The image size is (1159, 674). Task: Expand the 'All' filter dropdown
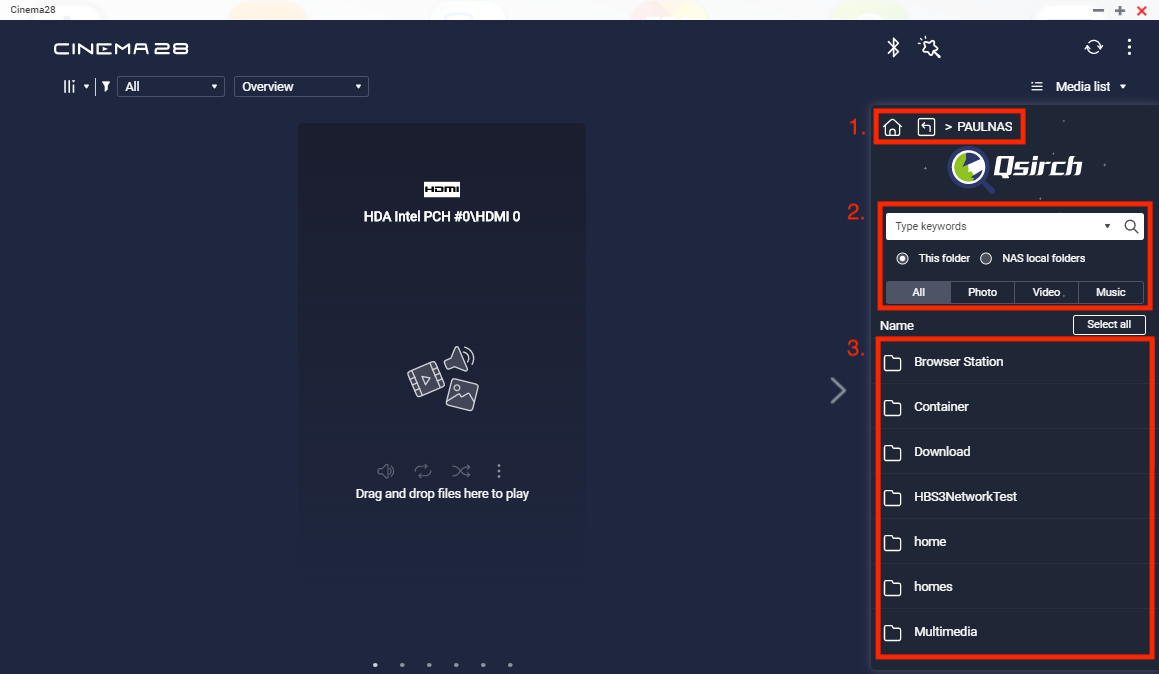(x=171, y=87)
